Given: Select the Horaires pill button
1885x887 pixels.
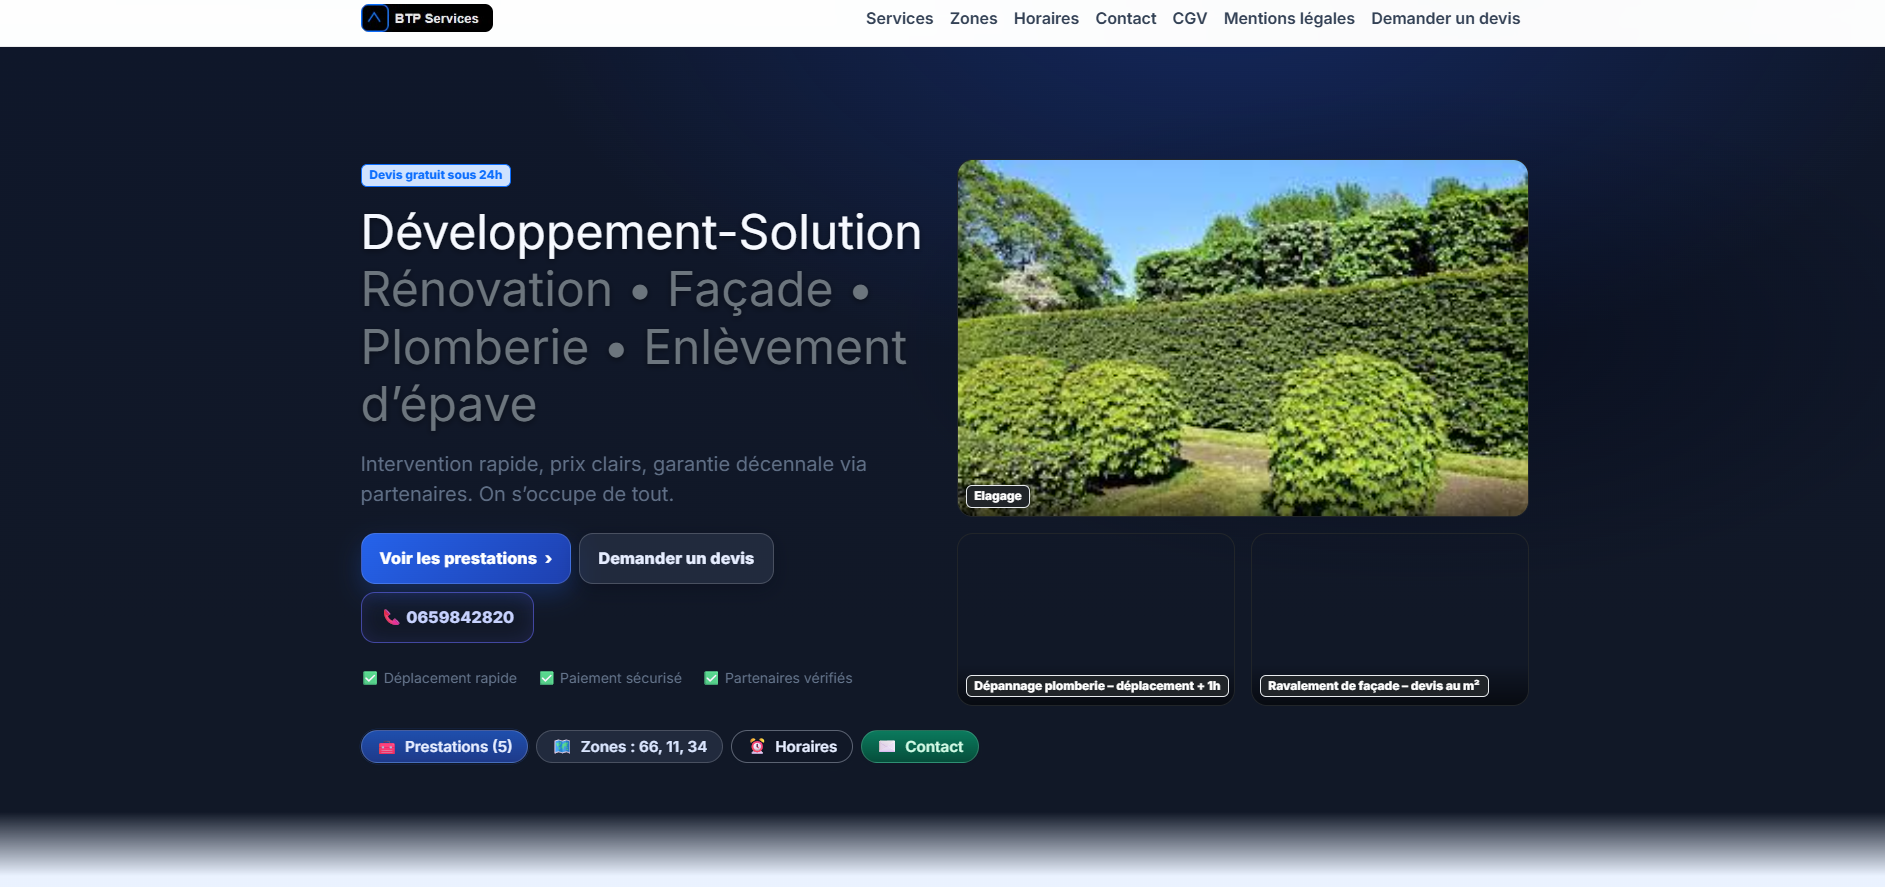Looking at the screenshot, I should pos(792,747).
